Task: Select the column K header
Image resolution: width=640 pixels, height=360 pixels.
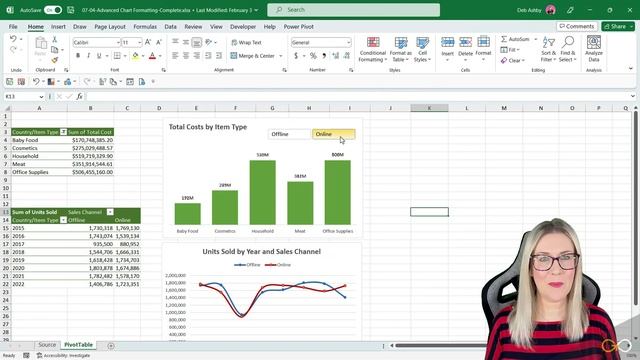Action: [429, 108]
